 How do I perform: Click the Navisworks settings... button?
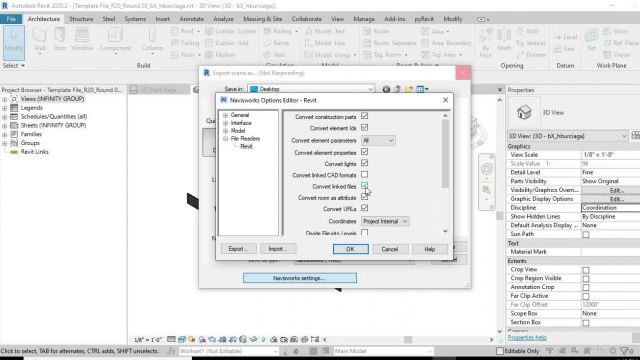click(300, 278)
